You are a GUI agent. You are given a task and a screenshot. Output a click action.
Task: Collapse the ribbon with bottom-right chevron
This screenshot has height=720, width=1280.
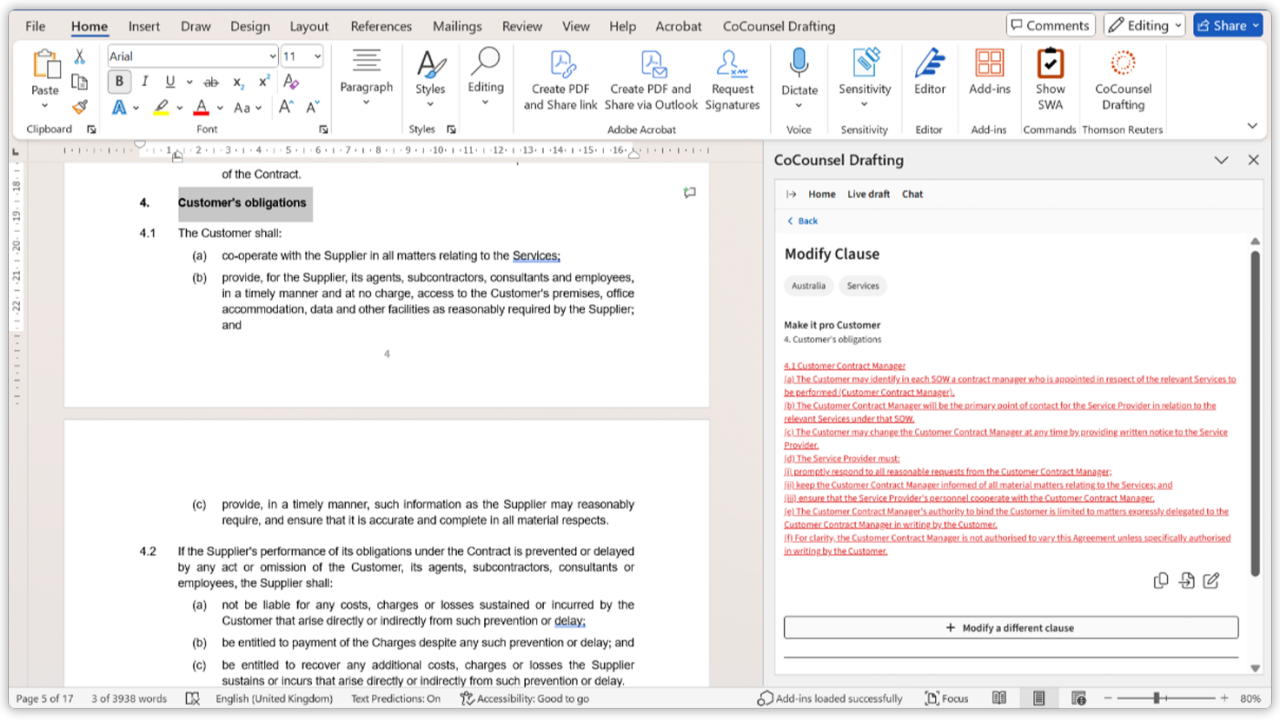pos(1252,126)
